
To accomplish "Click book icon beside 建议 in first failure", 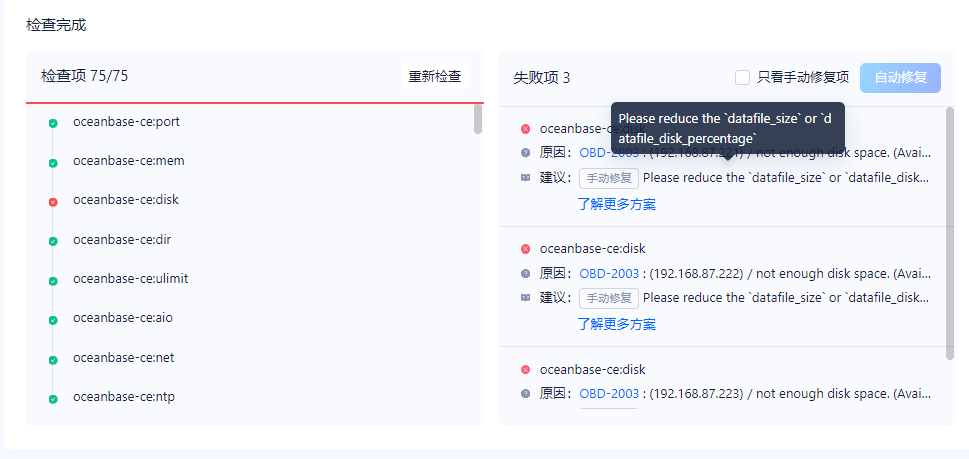I will click(525, 177).
